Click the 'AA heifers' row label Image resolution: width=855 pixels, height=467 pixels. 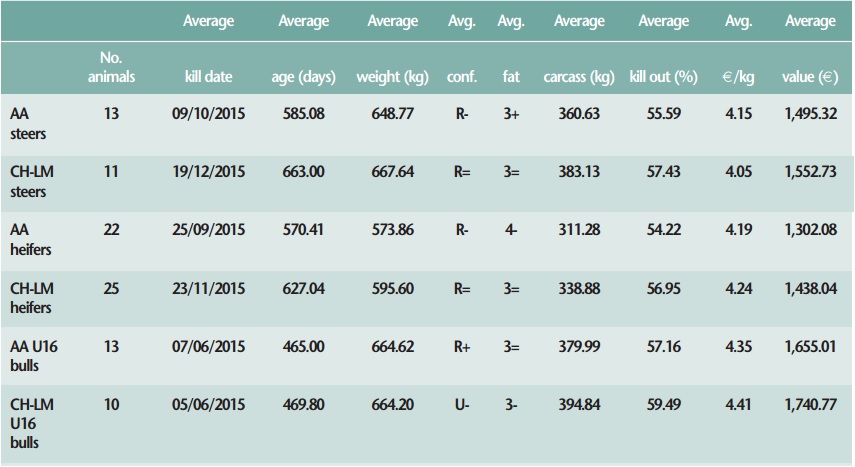pyautogui.click(x=30, y=239)
